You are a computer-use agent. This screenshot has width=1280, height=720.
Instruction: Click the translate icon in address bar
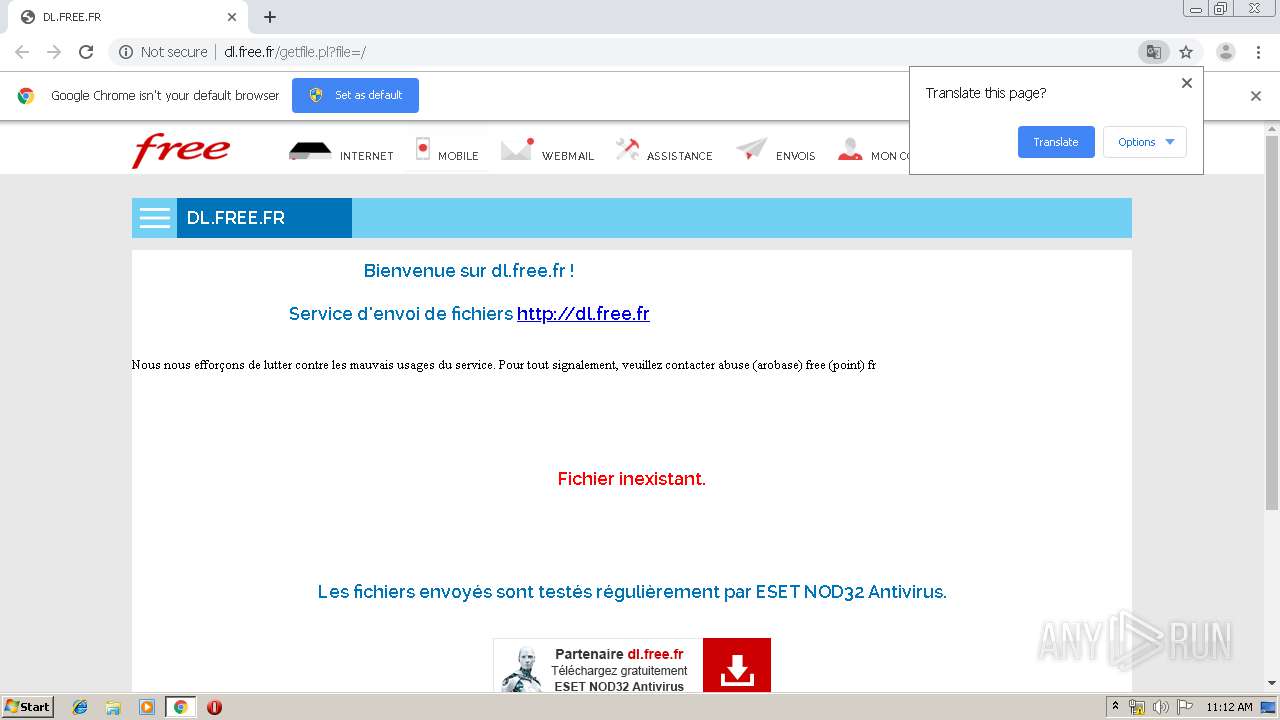coord(1153,52)
